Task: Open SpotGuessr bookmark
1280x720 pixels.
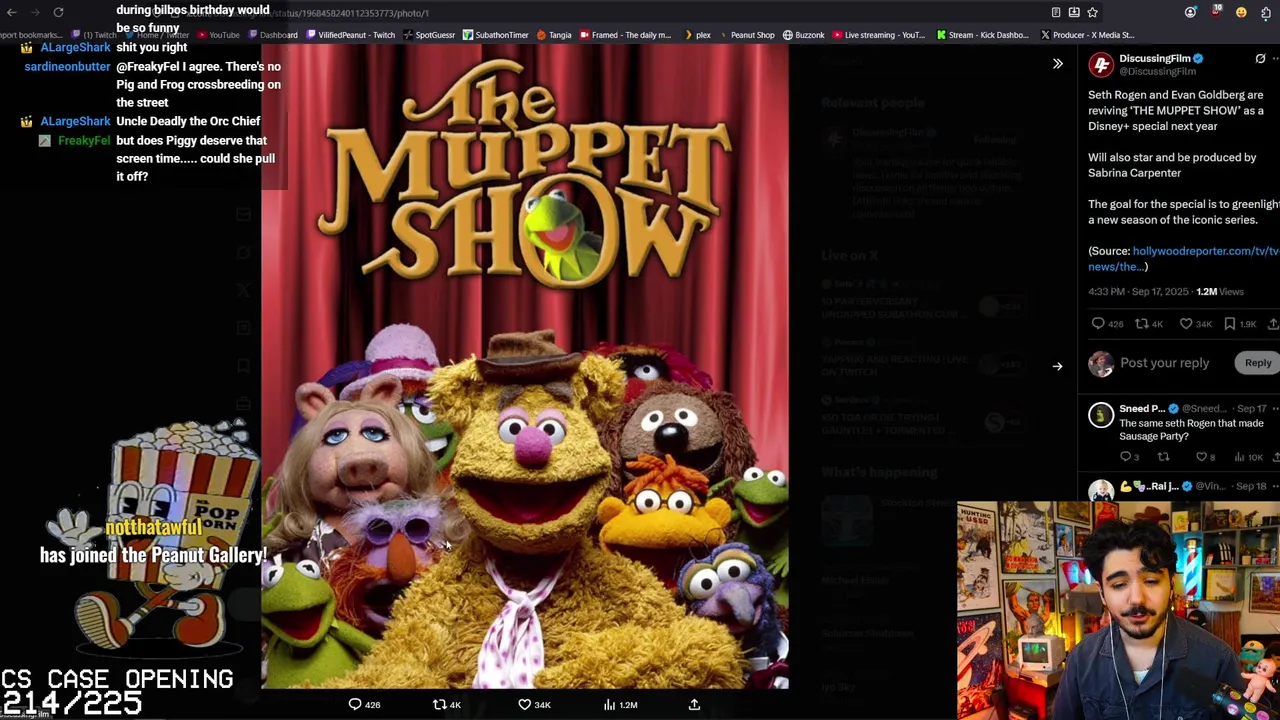Action: pos(429,35)
